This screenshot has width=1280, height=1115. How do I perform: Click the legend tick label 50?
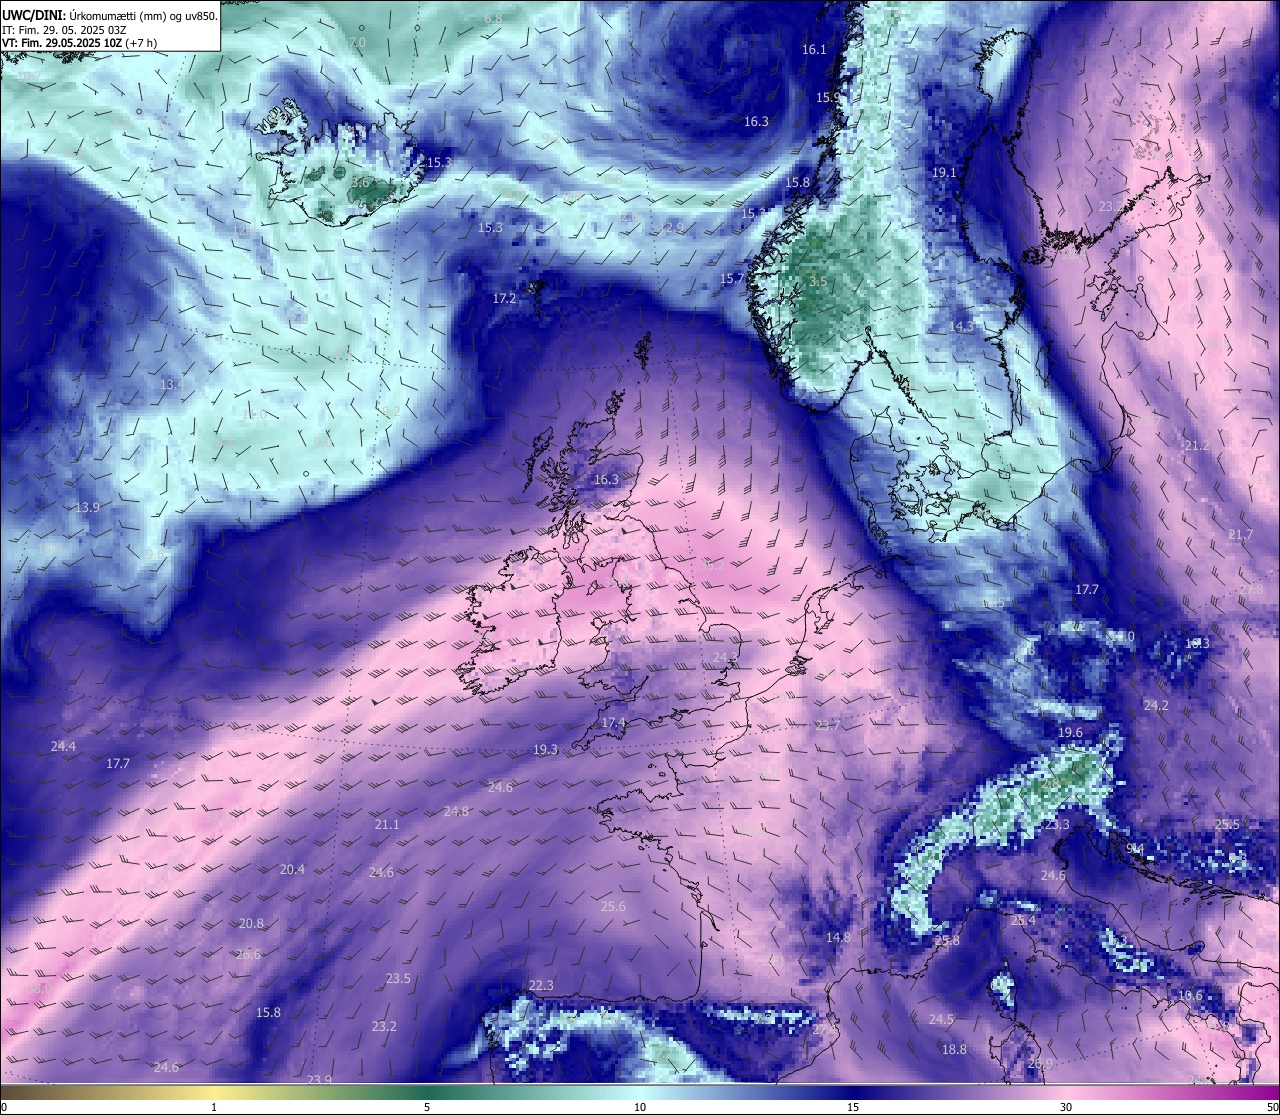click(1272, 1107)
